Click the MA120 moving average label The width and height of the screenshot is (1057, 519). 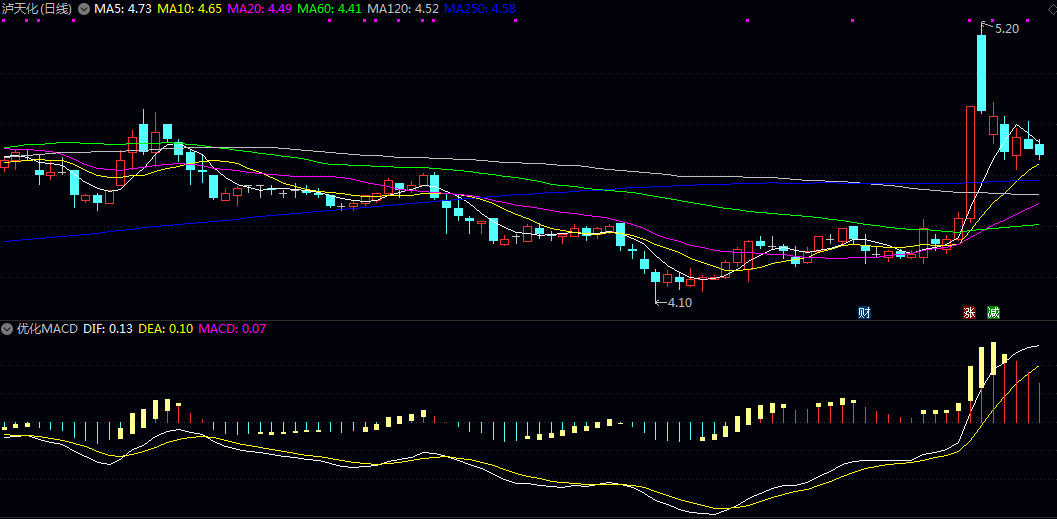point(403,9)
